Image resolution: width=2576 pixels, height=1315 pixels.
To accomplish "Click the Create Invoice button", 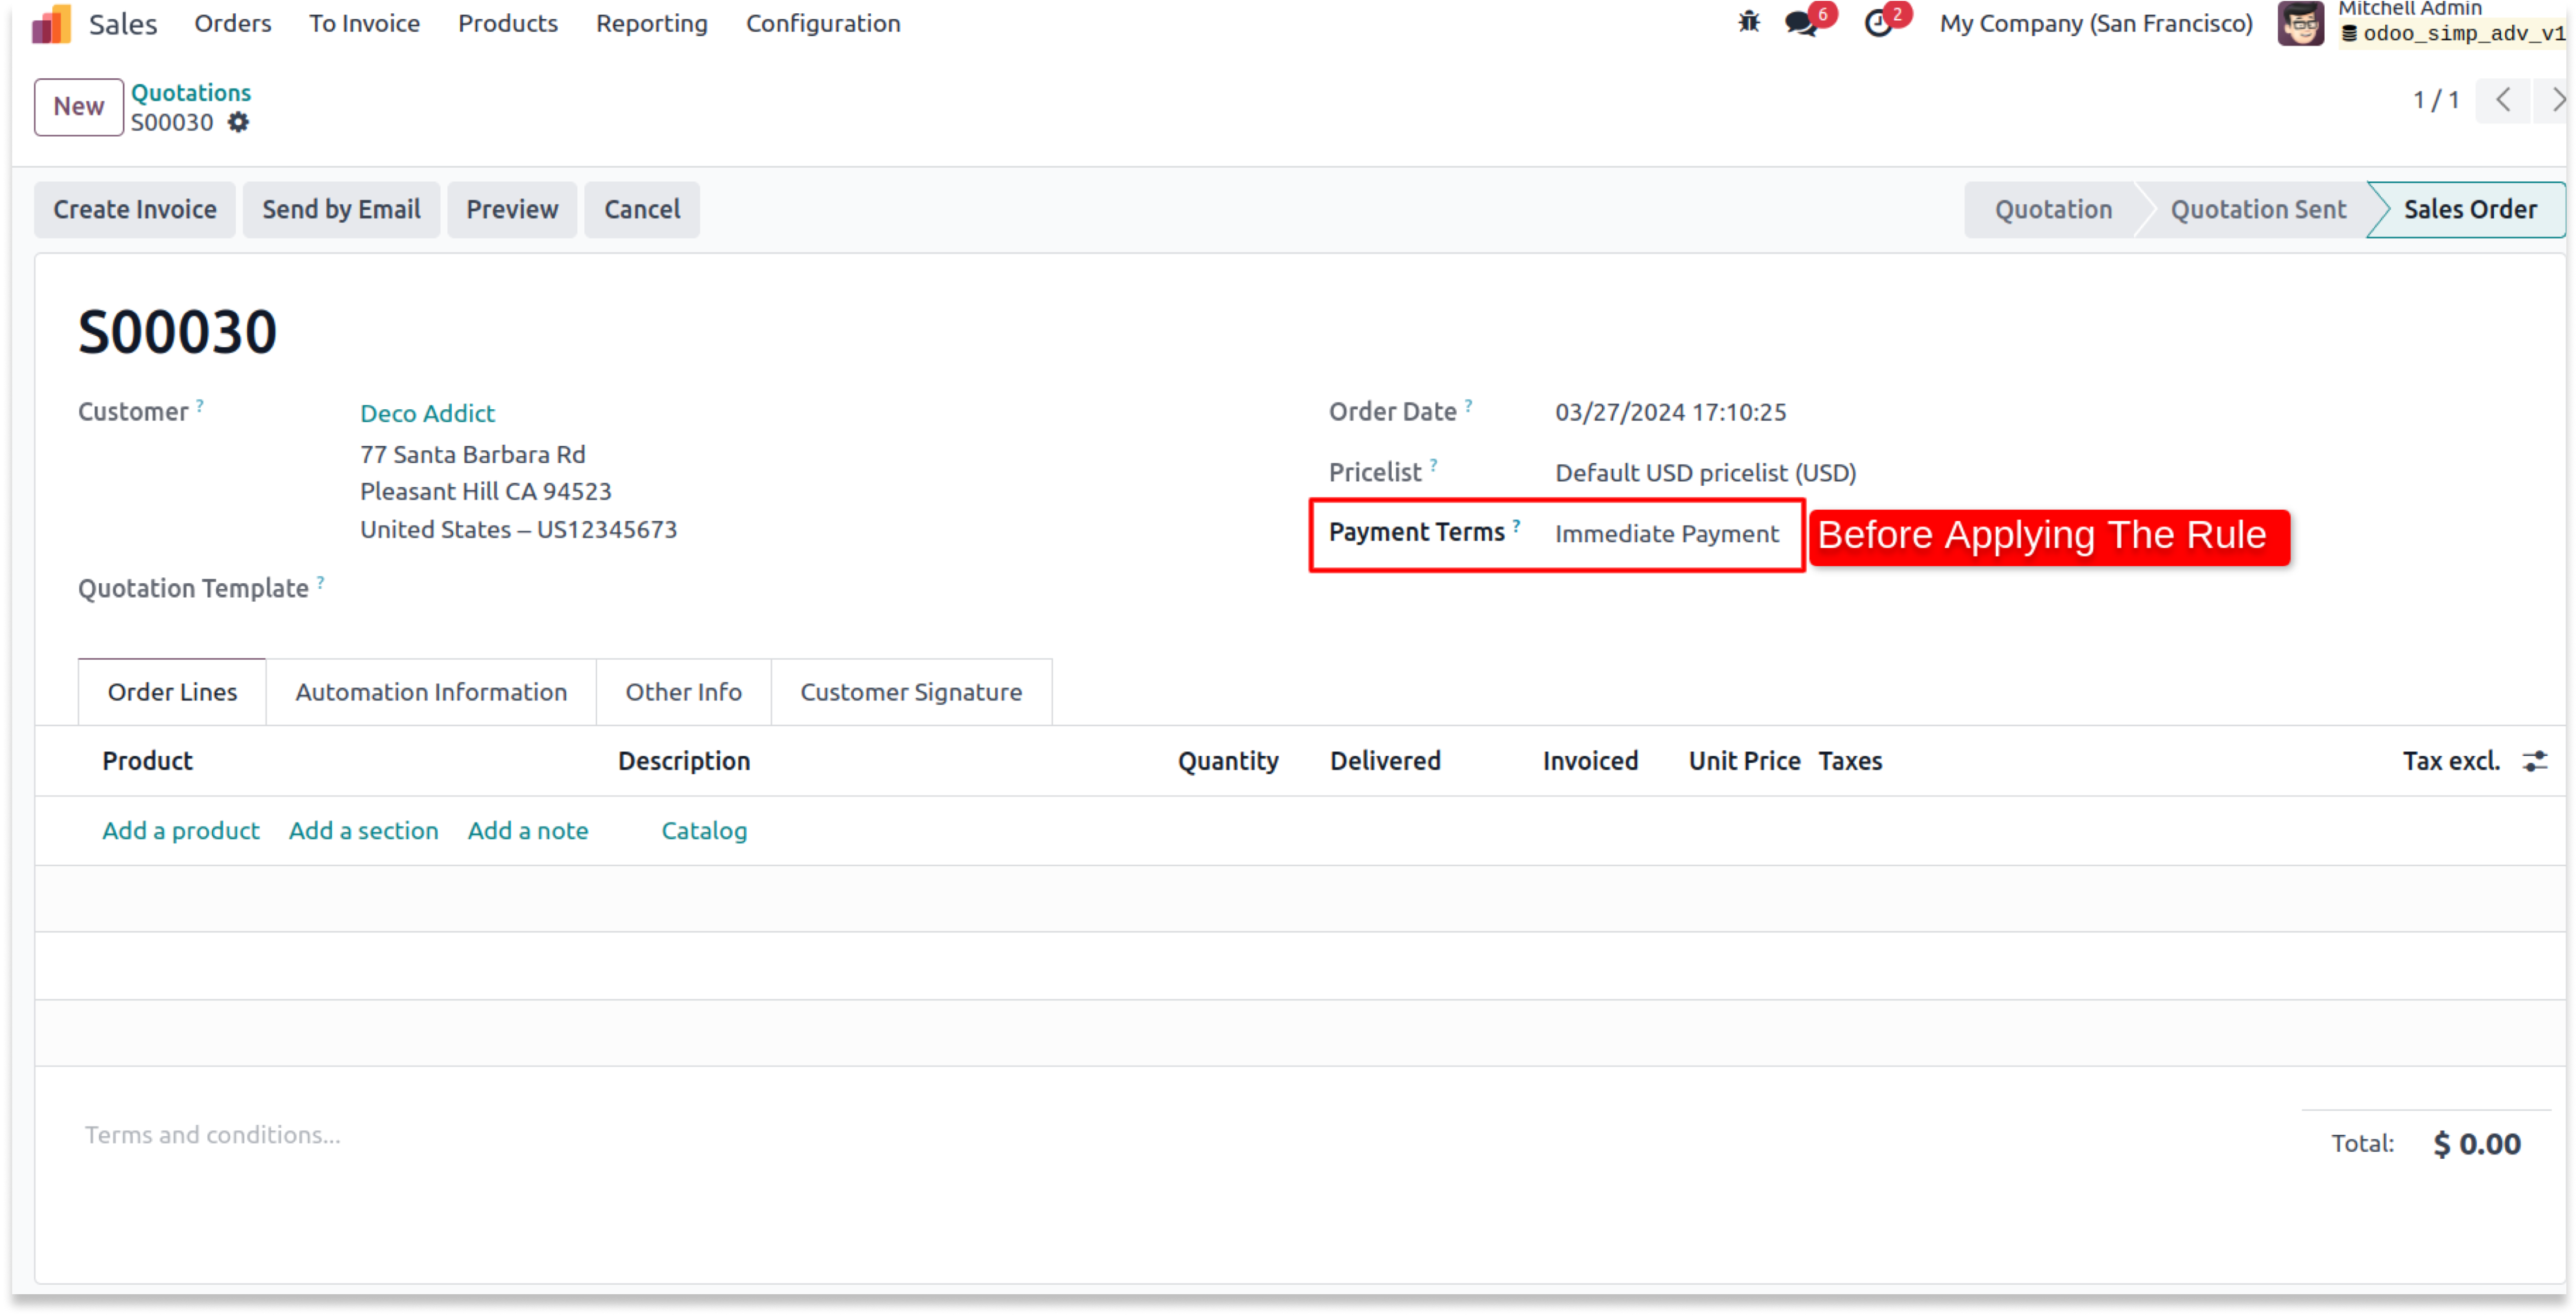I will point(135,209).
